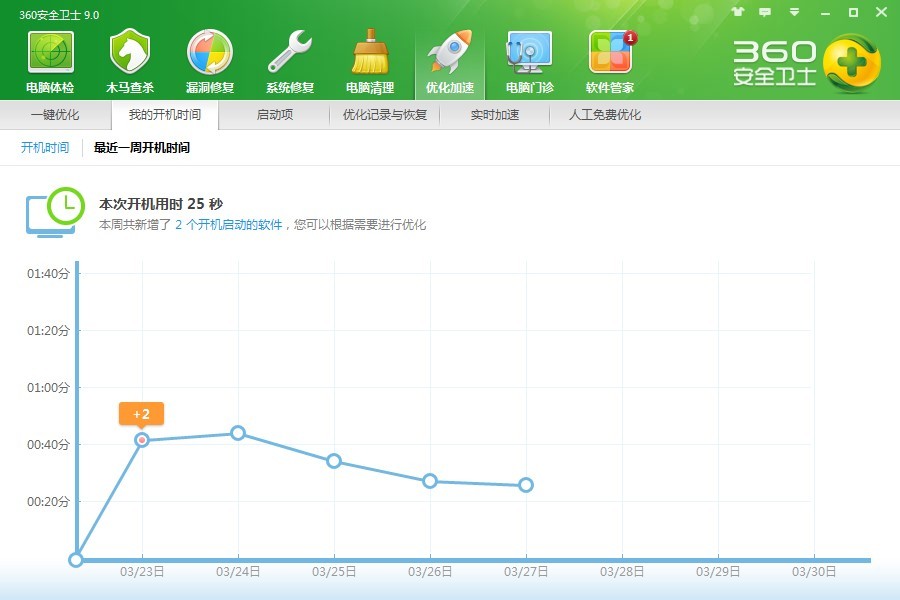Viewport: 900px width, 600px height.
Task: Open 软件管家 software manager icon
Action: click(610, 52)
